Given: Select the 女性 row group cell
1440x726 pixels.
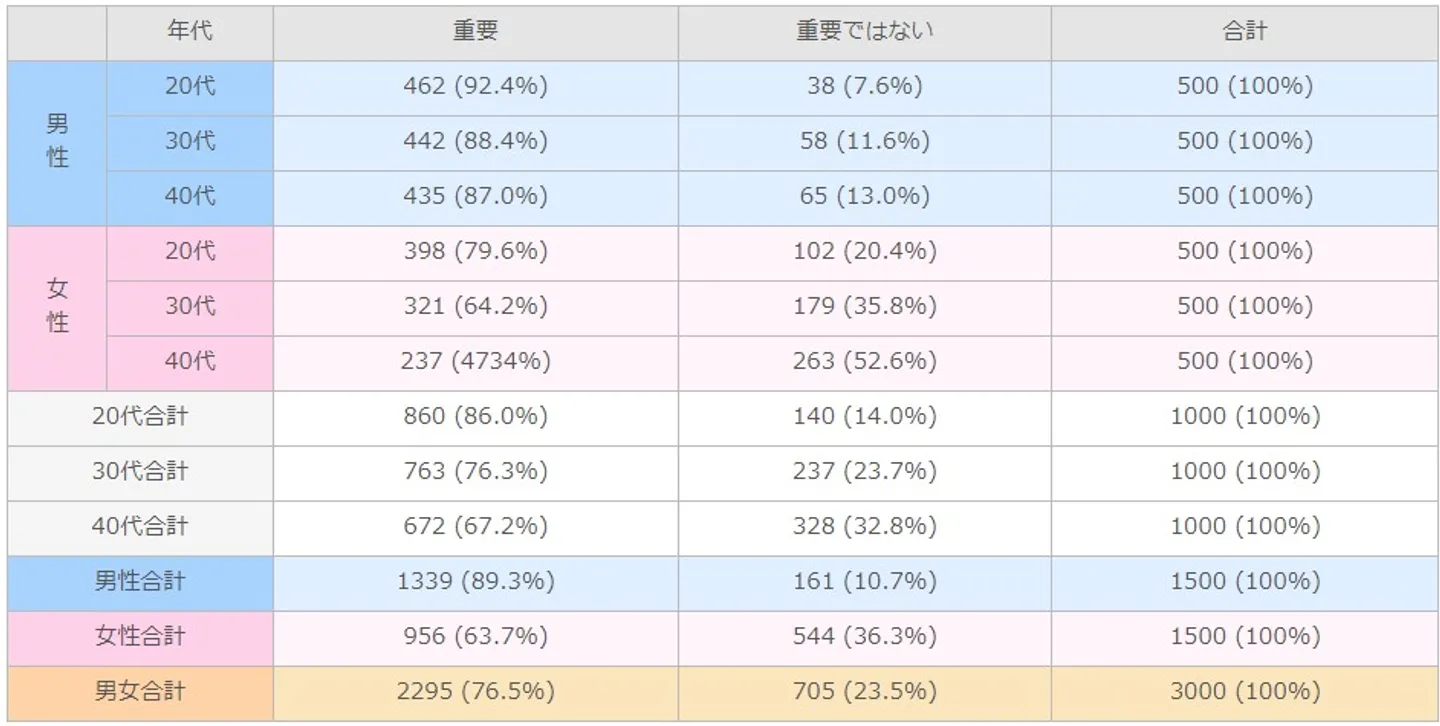Looking at the screenshot, I should click(57, 307).
